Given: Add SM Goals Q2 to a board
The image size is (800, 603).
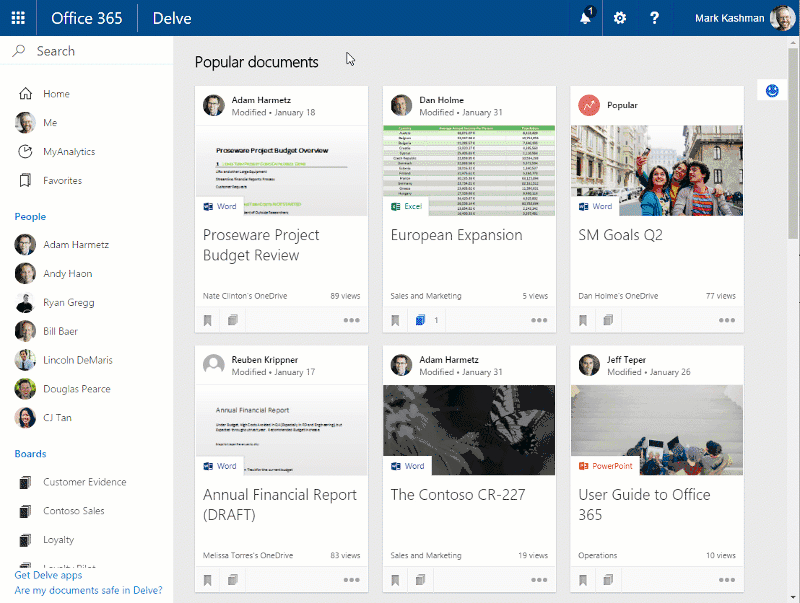Looking at the screenshot, I should tap(608, 320).
